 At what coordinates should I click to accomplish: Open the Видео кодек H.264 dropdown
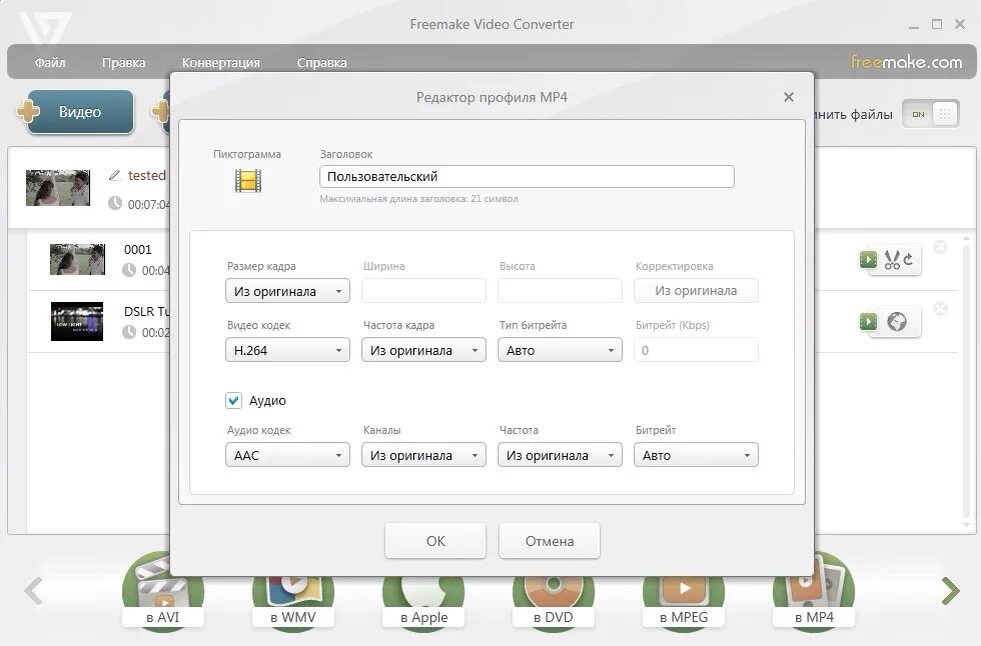(287, 350)
